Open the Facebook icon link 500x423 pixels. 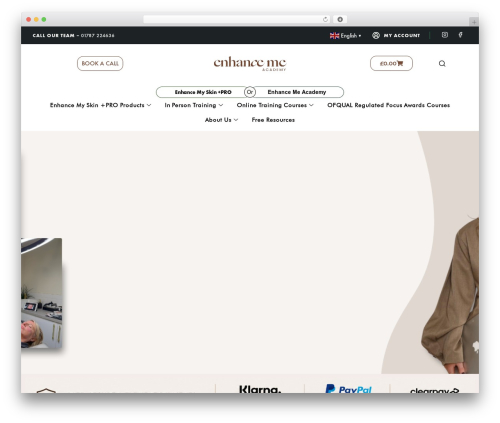[x=460, y=35]
